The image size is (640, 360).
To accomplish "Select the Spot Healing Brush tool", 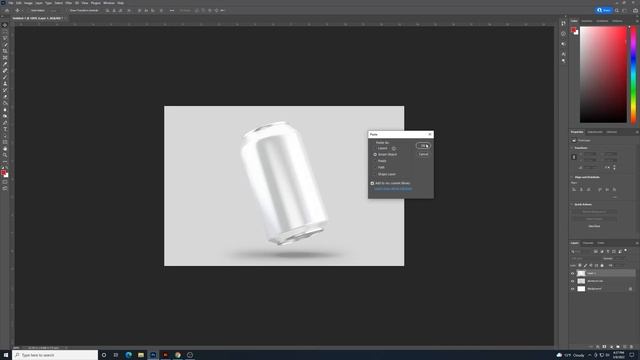I will click(x=5, y=71).
